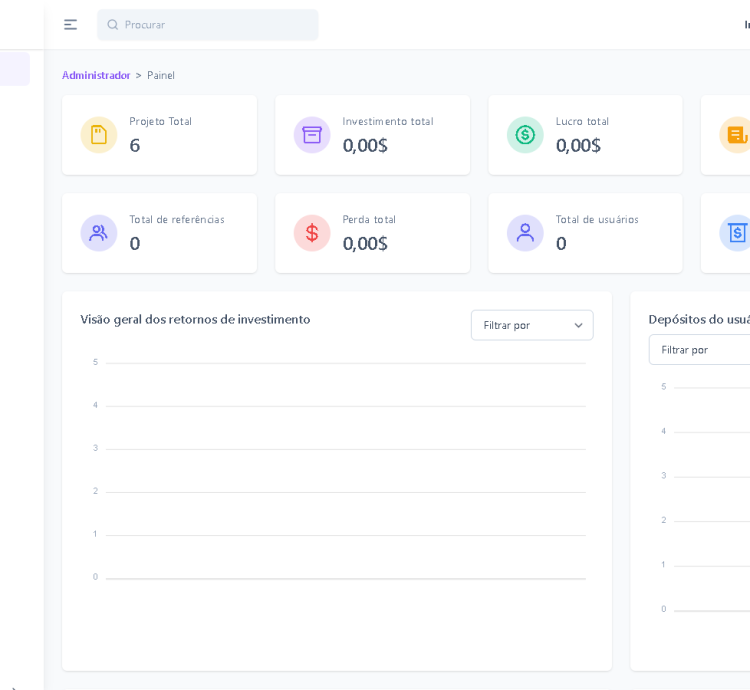
Task: Click the magnifier icon in the search bar
Action: [113, 25]
